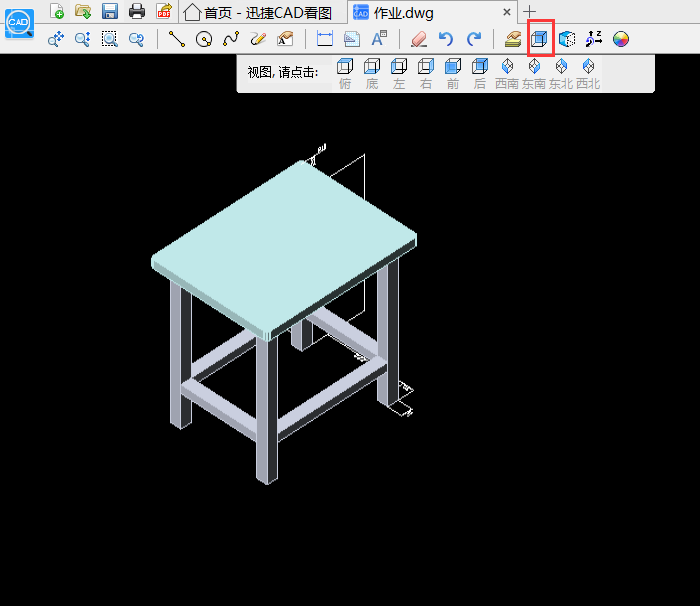Select the line drawing tool
The height and width of the screenshot is (606, 700).
pos(177,39)
